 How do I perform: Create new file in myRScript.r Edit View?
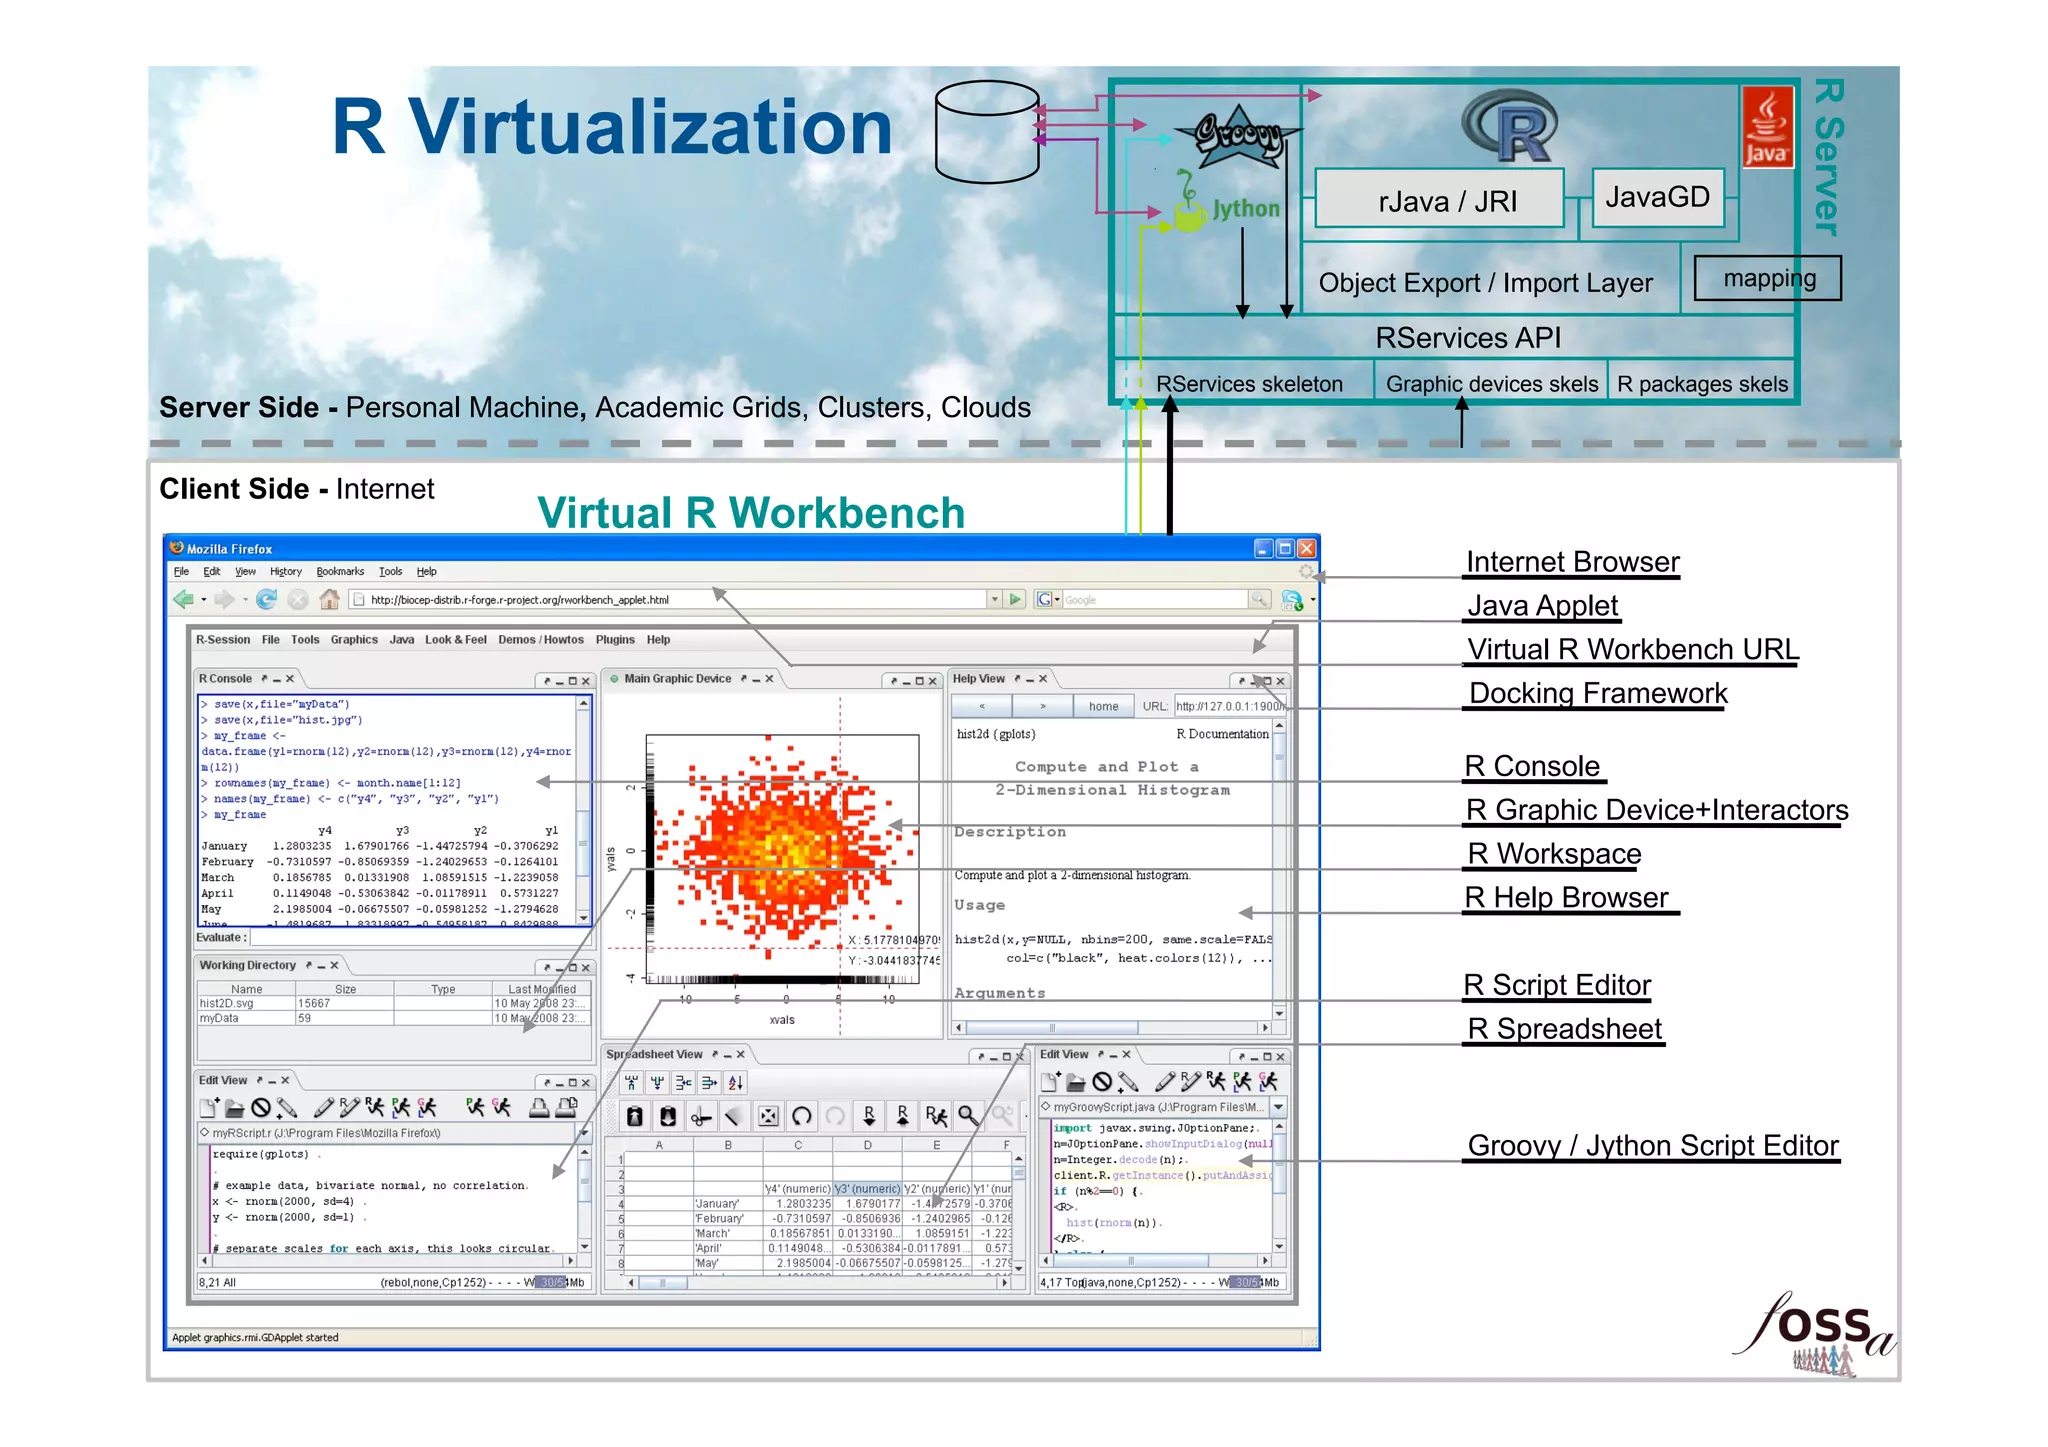pyautogui.click(x=209, y=1108)
